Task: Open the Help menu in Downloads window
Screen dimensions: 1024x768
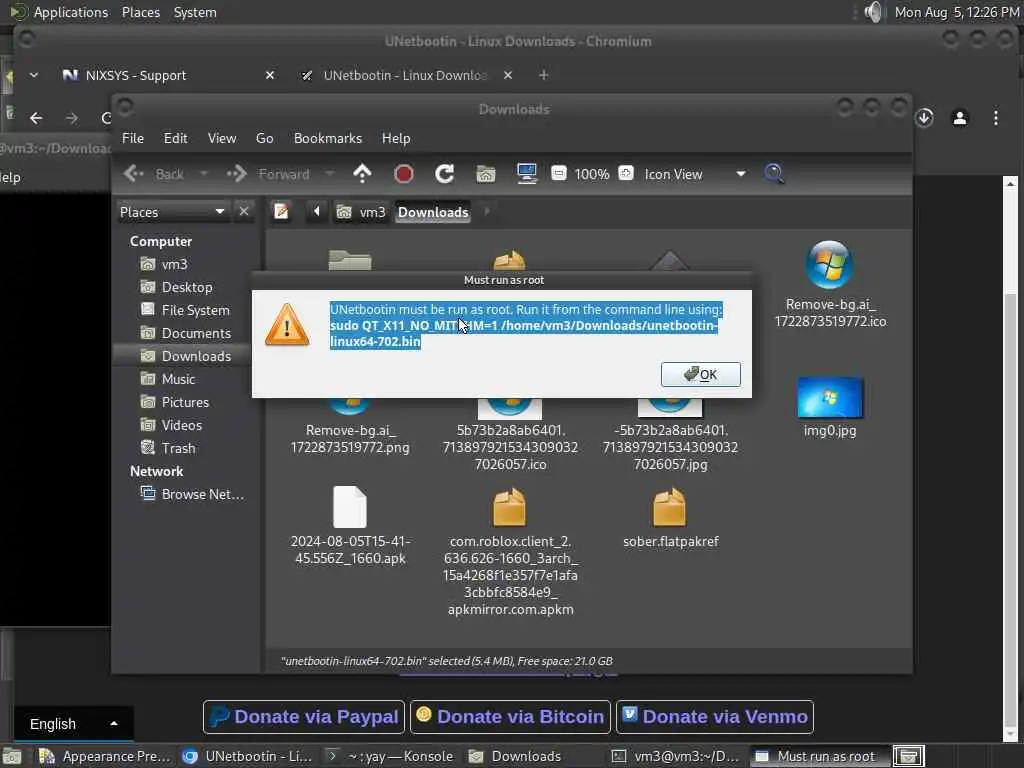Action: pyautogui.click(x=396, y=138)
